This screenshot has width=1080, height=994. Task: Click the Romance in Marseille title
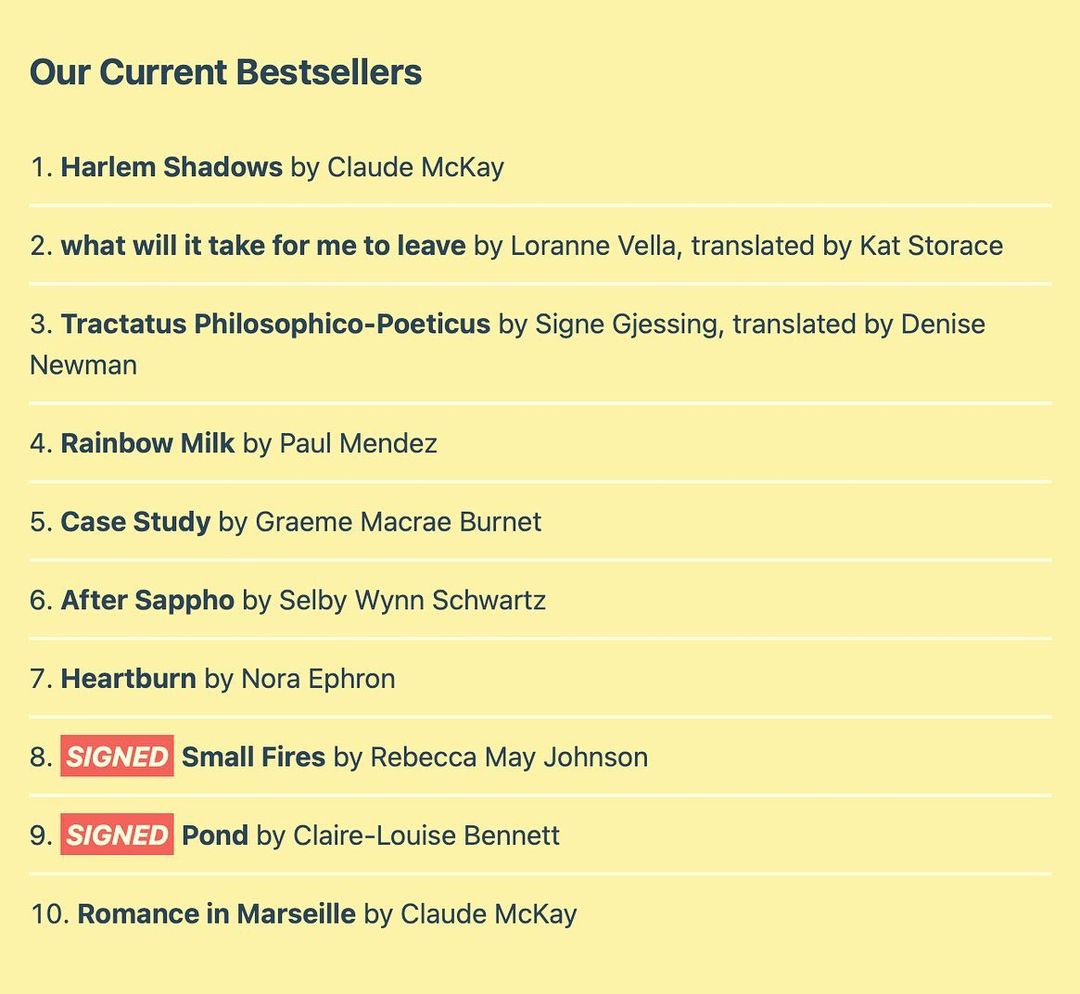pos(216,914)
